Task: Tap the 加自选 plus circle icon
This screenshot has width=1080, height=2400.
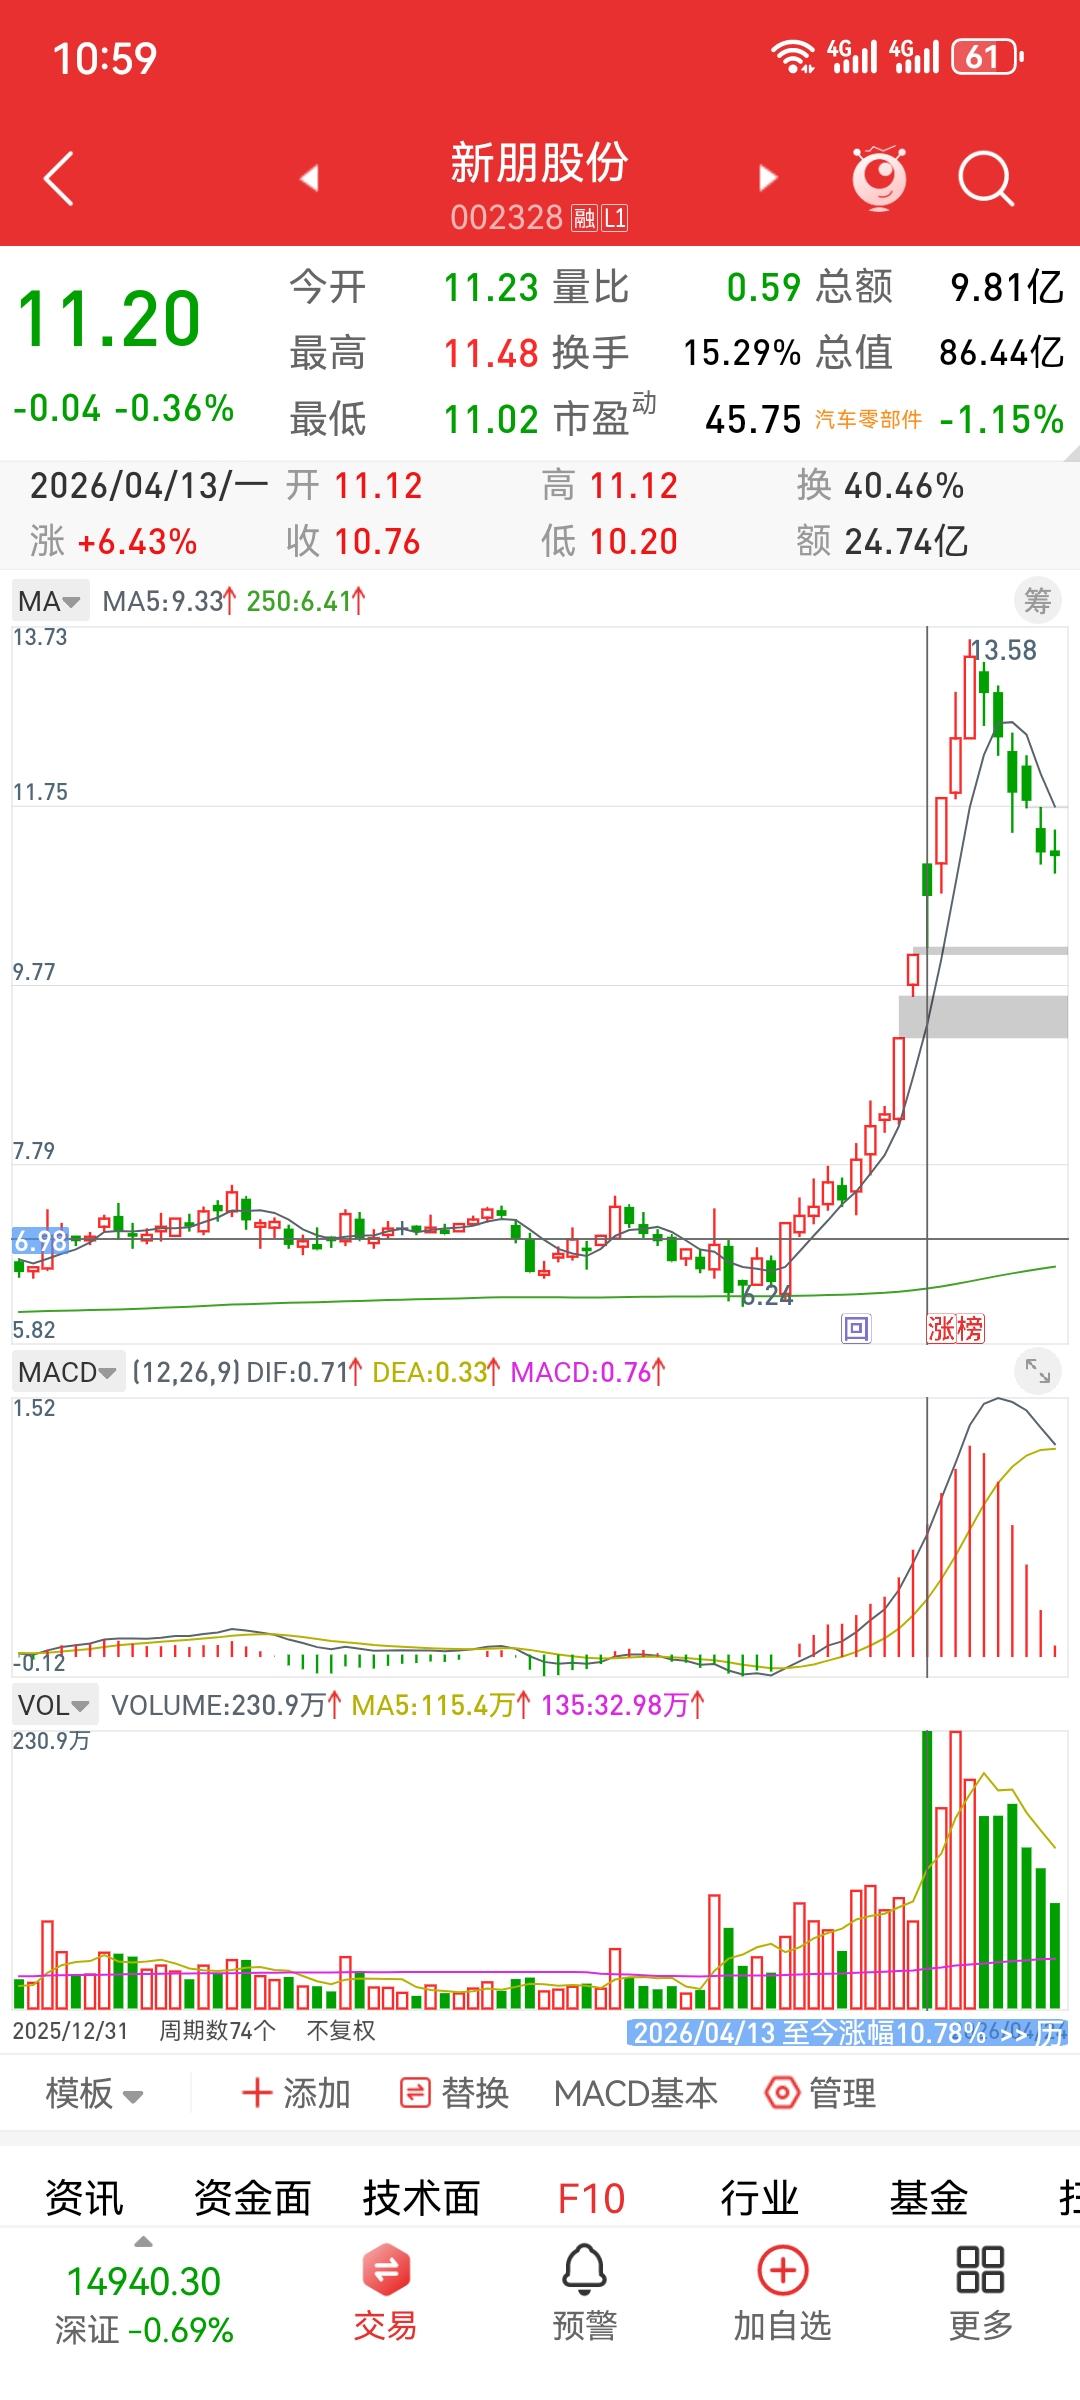Action: (x=782, y=2269)
